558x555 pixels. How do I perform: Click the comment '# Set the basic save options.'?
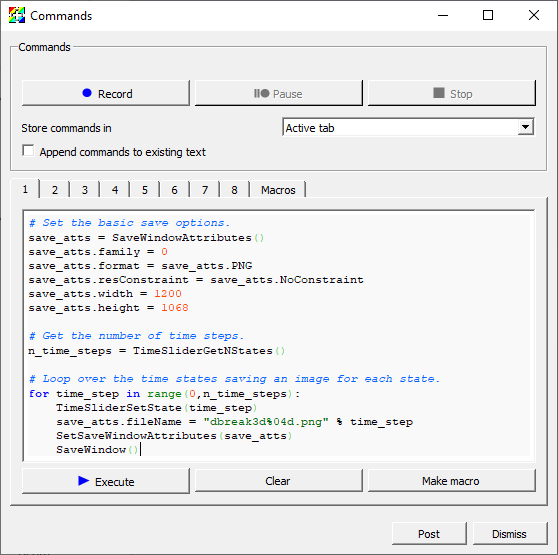(x=130, y=223)
